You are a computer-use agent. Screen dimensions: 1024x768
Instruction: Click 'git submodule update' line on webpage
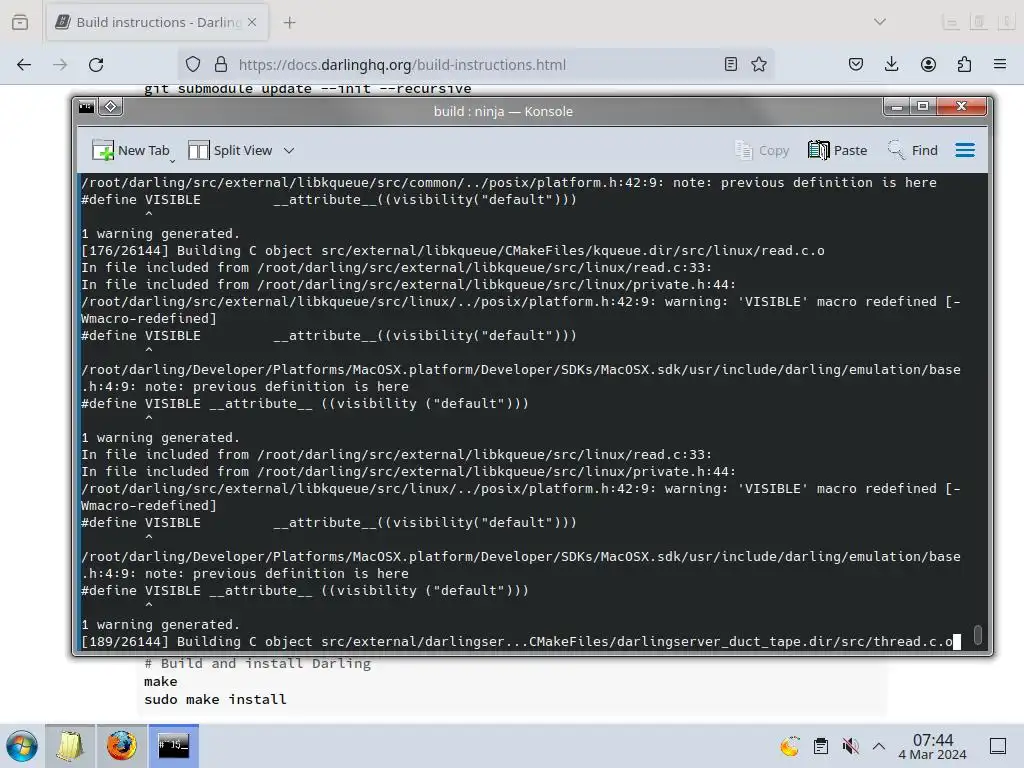(308, 89)
